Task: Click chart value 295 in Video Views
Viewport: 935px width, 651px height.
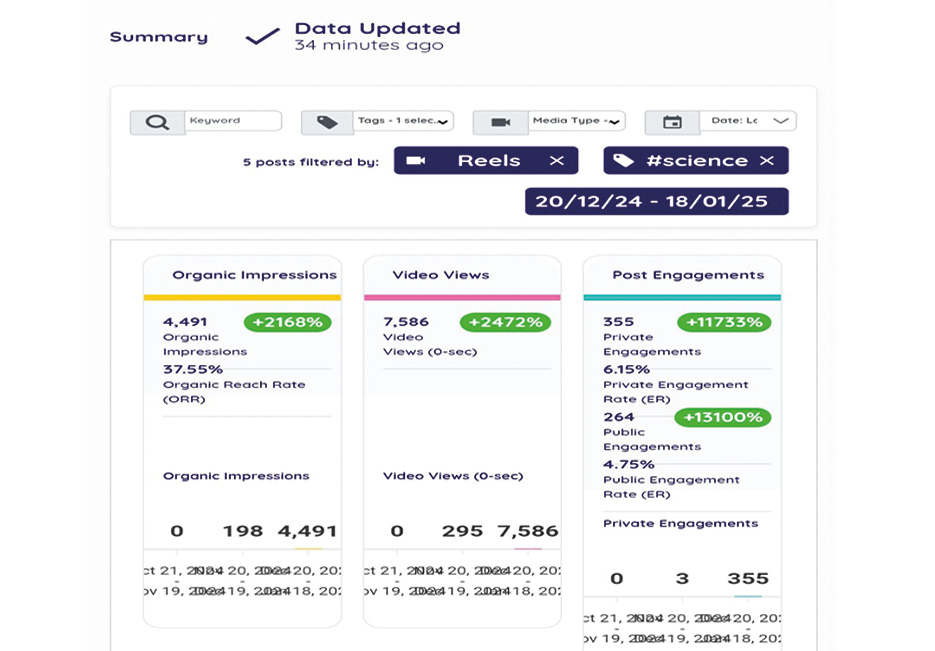Action: pos(462,531)
